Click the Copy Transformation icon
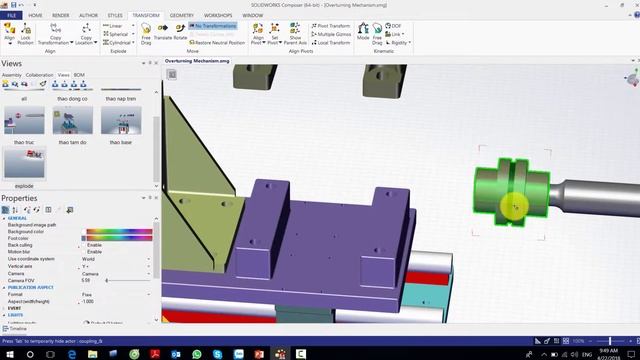Image resolution: width=640 pixels, height=360 pixels. tap(56, 29)
